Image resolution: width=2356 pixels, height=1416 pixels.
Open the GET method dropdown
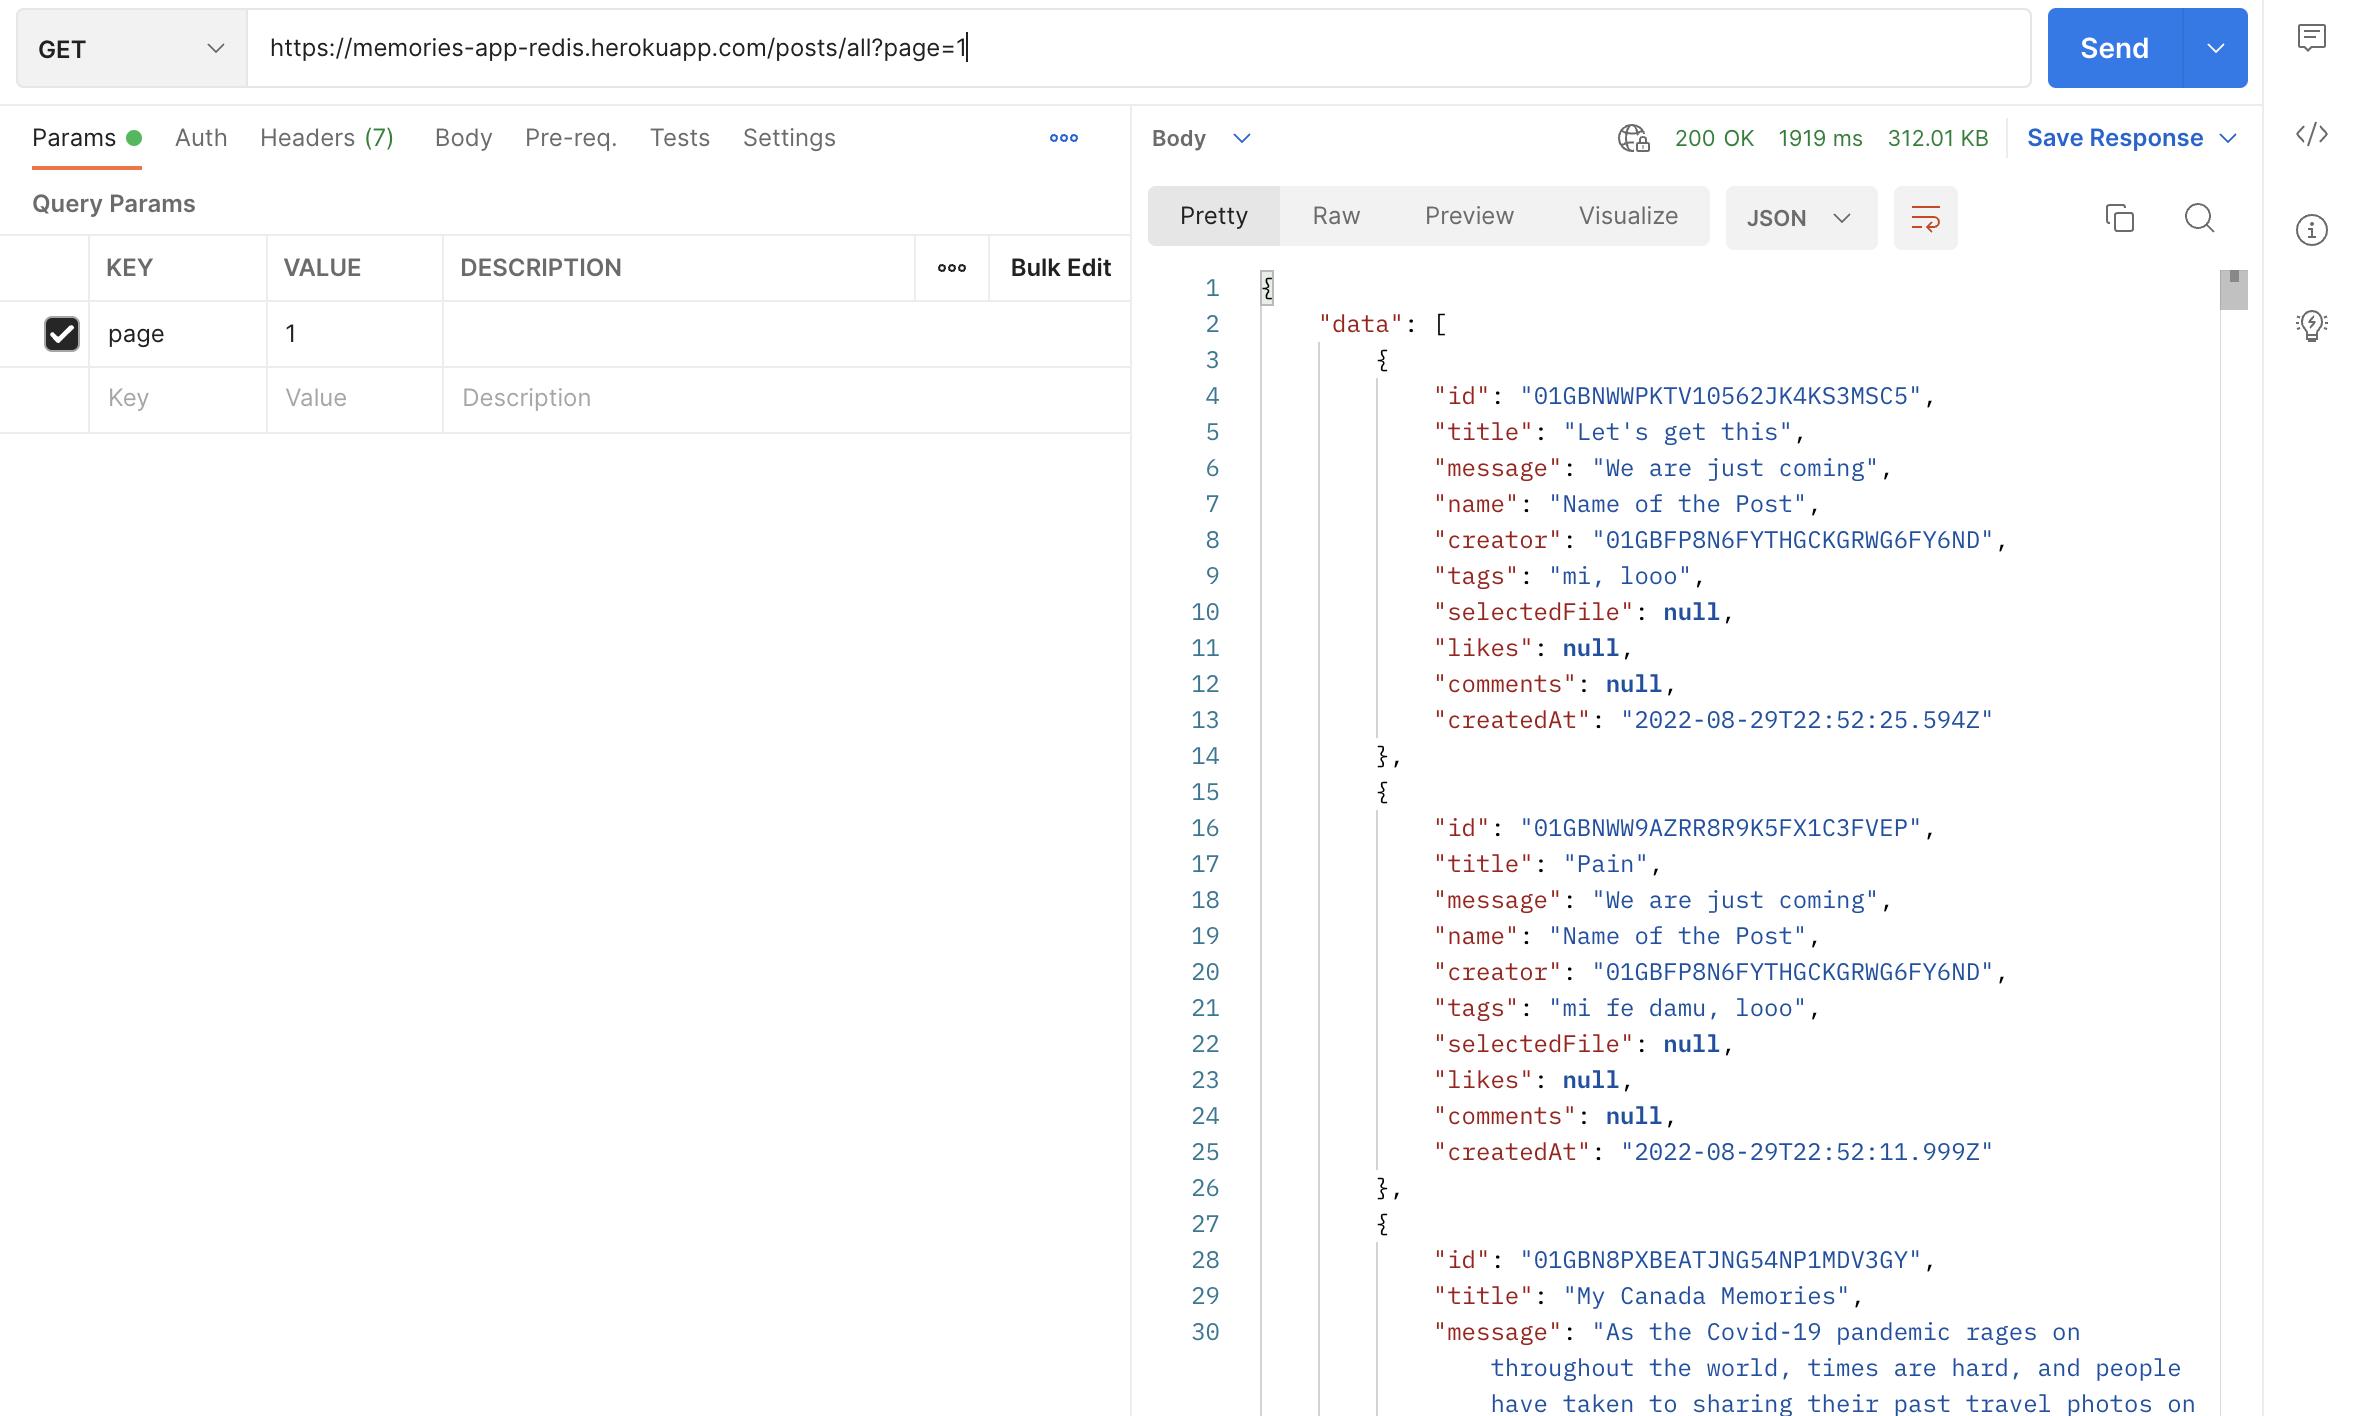[132, 48]
